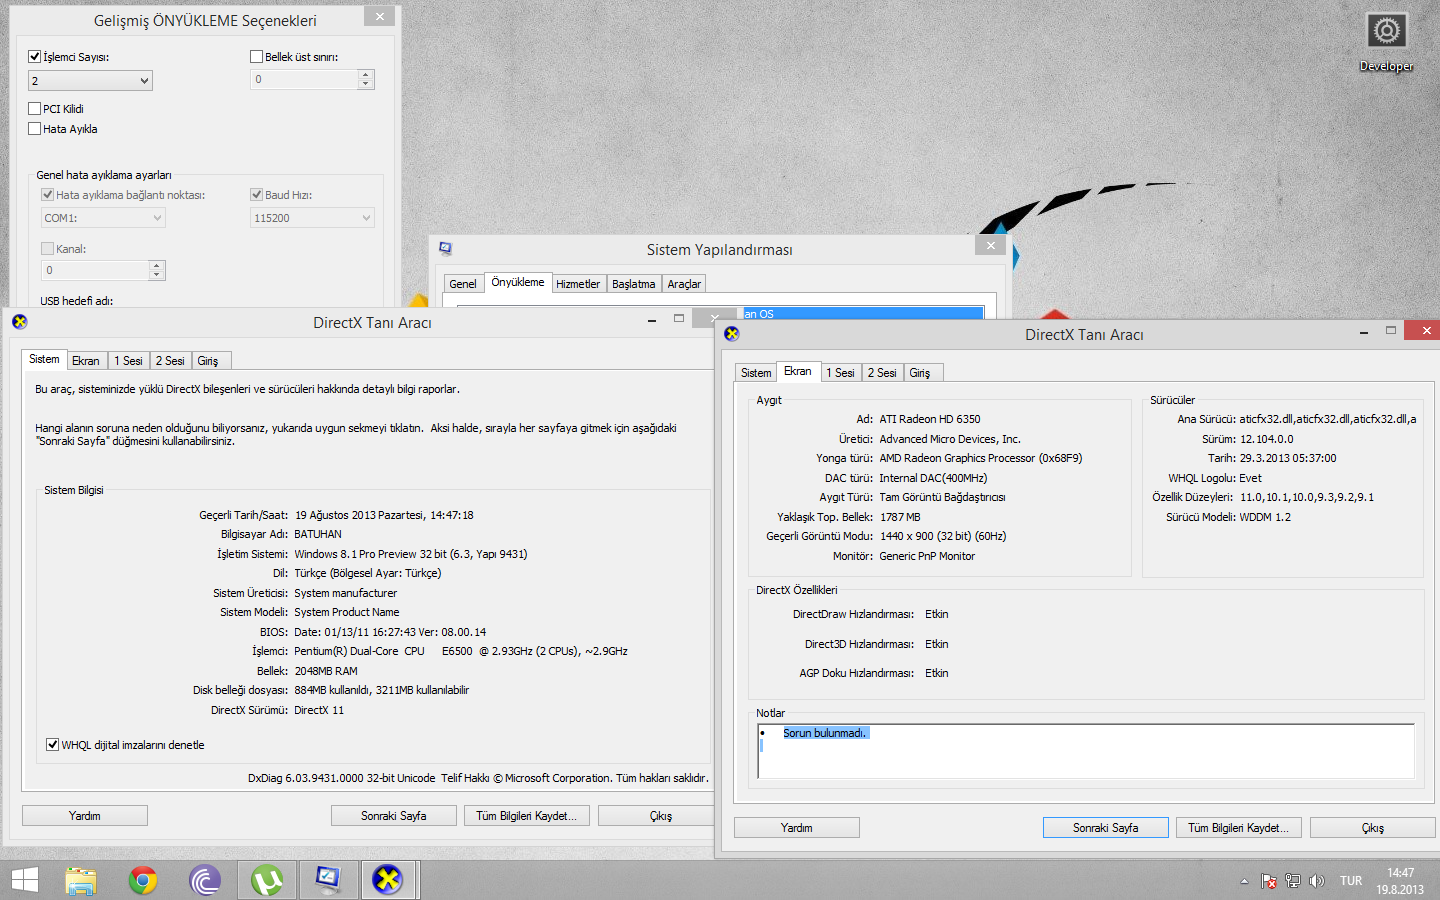The width and height of the screenshot is (1440, 900).
Task: Click DirectX icon in right window title
Action: [731, 334]
